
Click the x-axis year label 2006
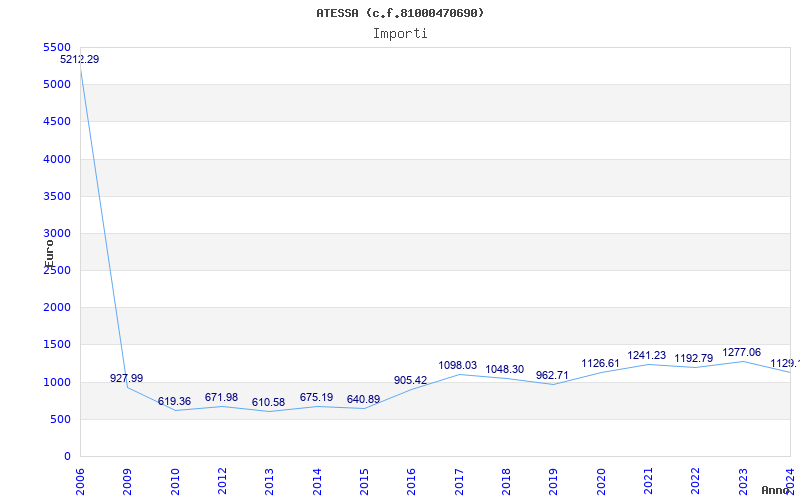[80, 482]
